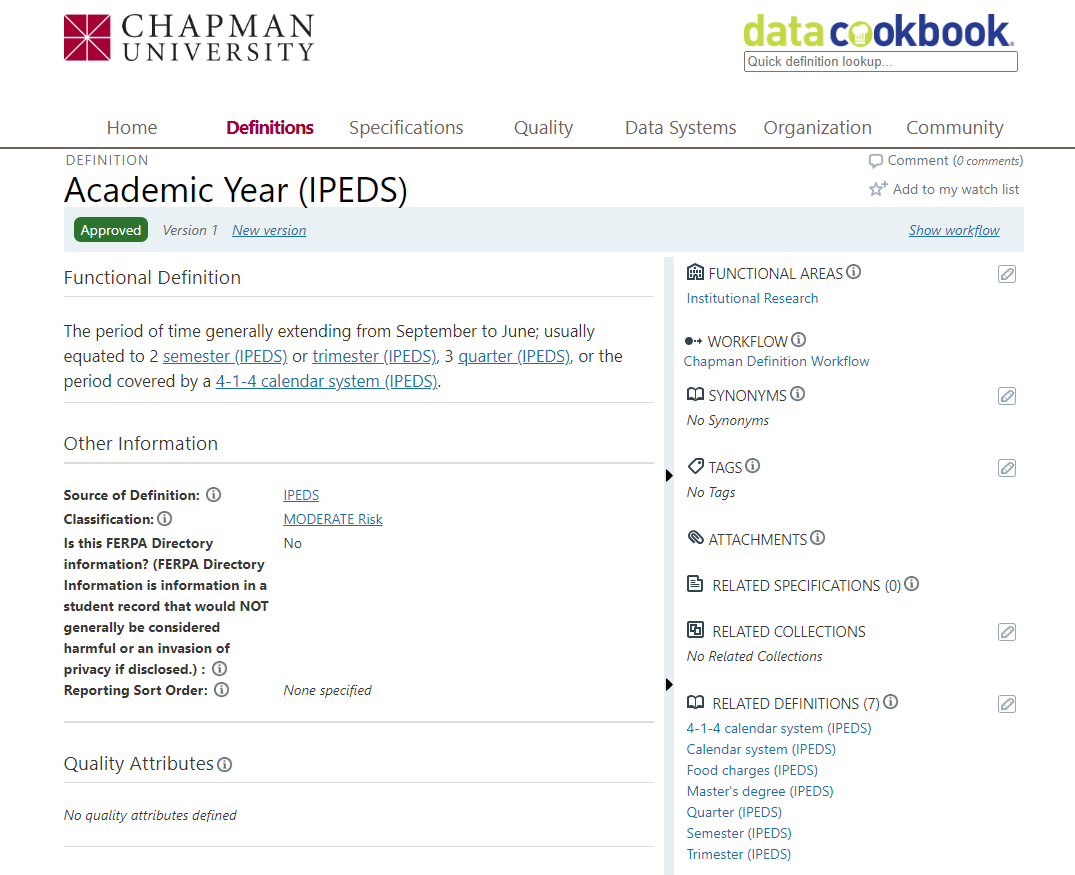Viewport: 1075px width, 875px height.
Task: Open Comment section for this definition
Action: click(x=917, y=160)
